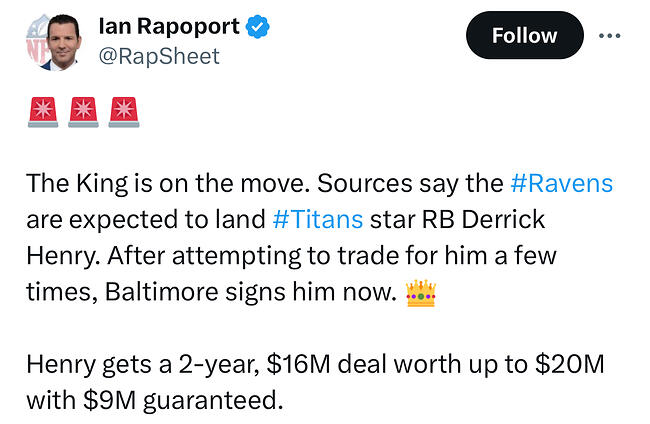Click the gold crown emoji
The image size is (650, 424).
click(x=421, y=293)
